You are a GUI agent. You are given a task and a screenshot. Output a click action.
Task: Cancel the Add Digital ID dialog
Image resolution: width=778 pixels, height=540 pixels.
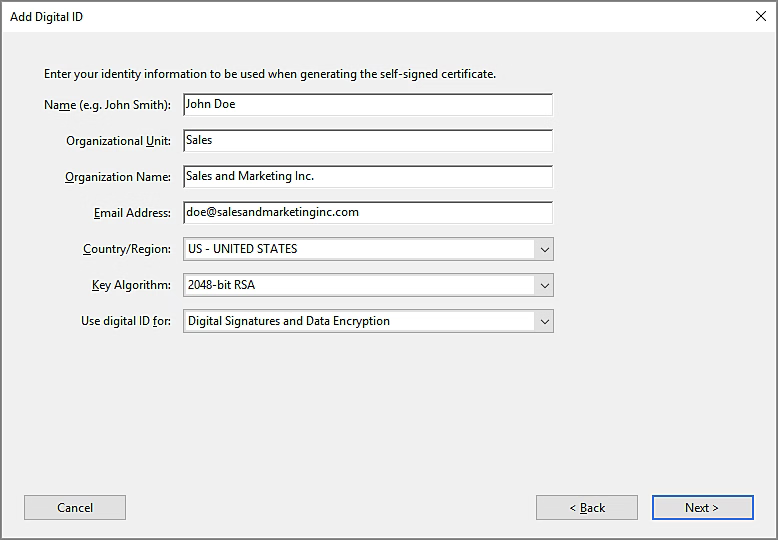[75, 507]
